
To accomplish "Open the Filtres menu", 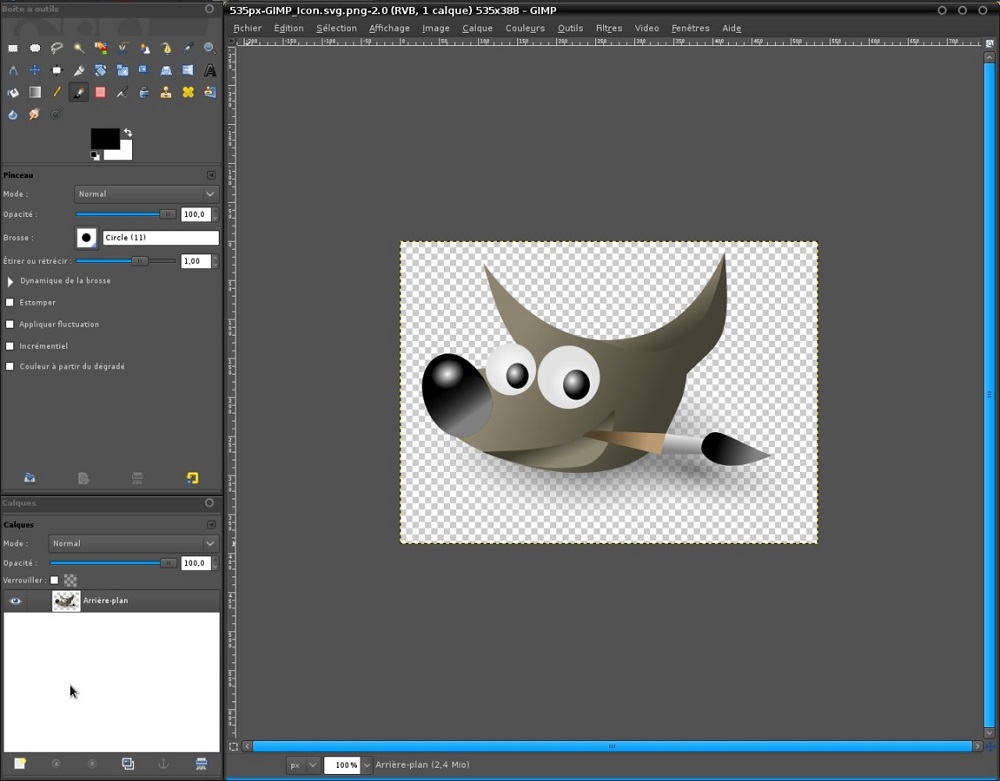I will 608,28.
